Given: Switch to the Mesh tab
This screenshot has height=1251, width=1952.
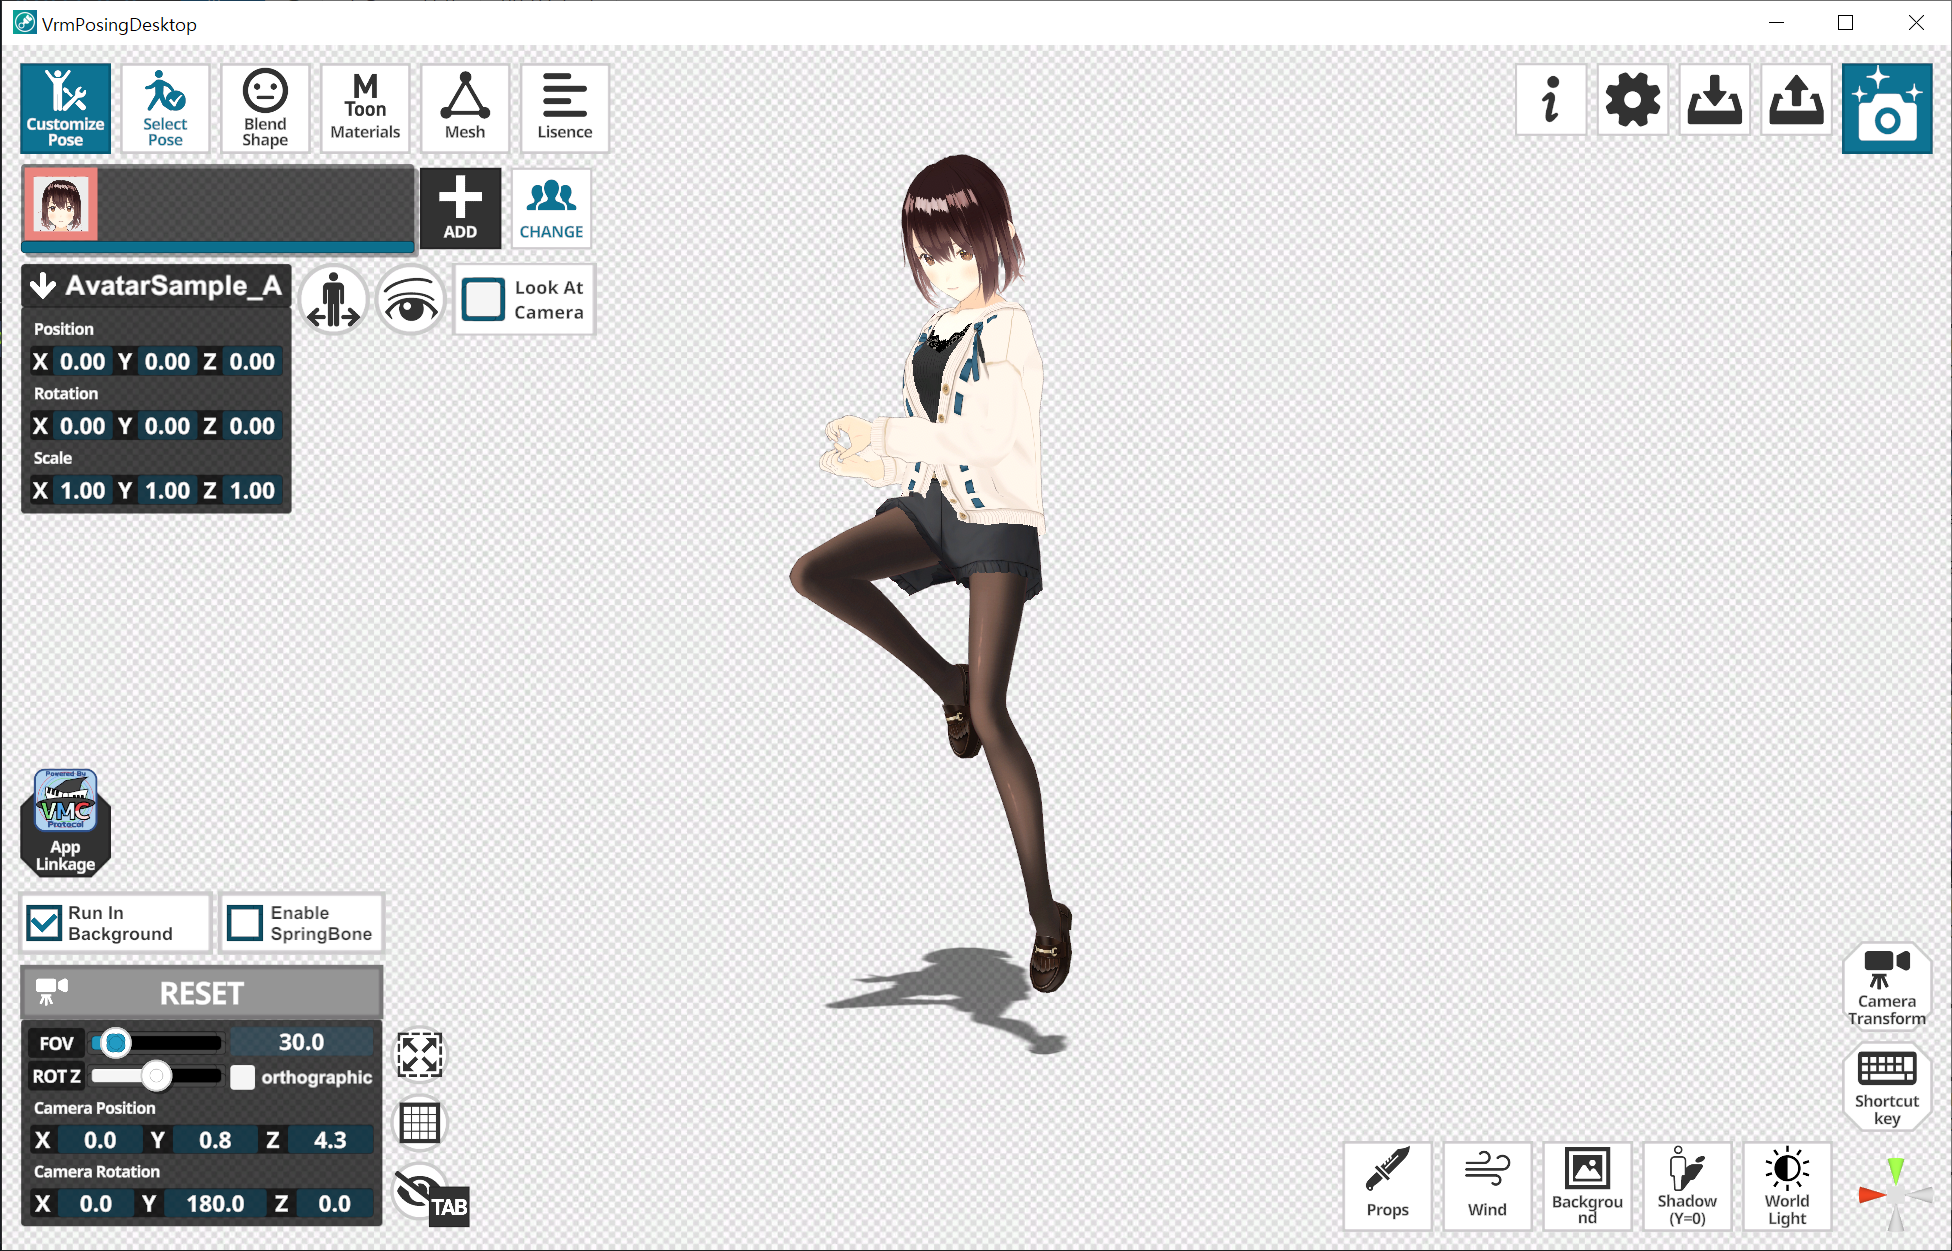Looking at the screenshot, I should click(x=465, y=108).
